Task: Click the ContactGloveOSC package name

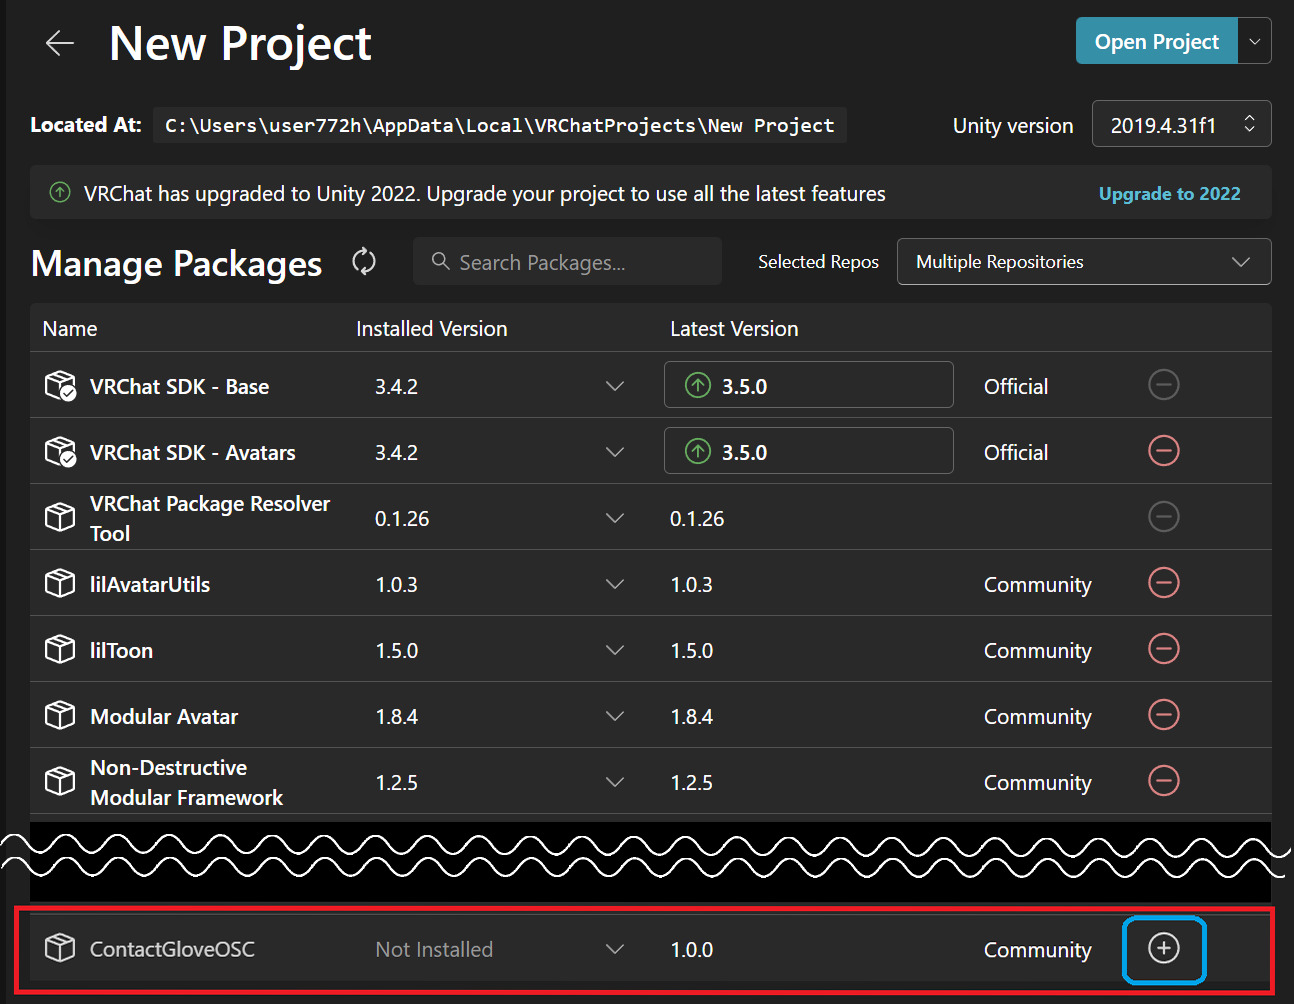Action: (x=172, y=949)
